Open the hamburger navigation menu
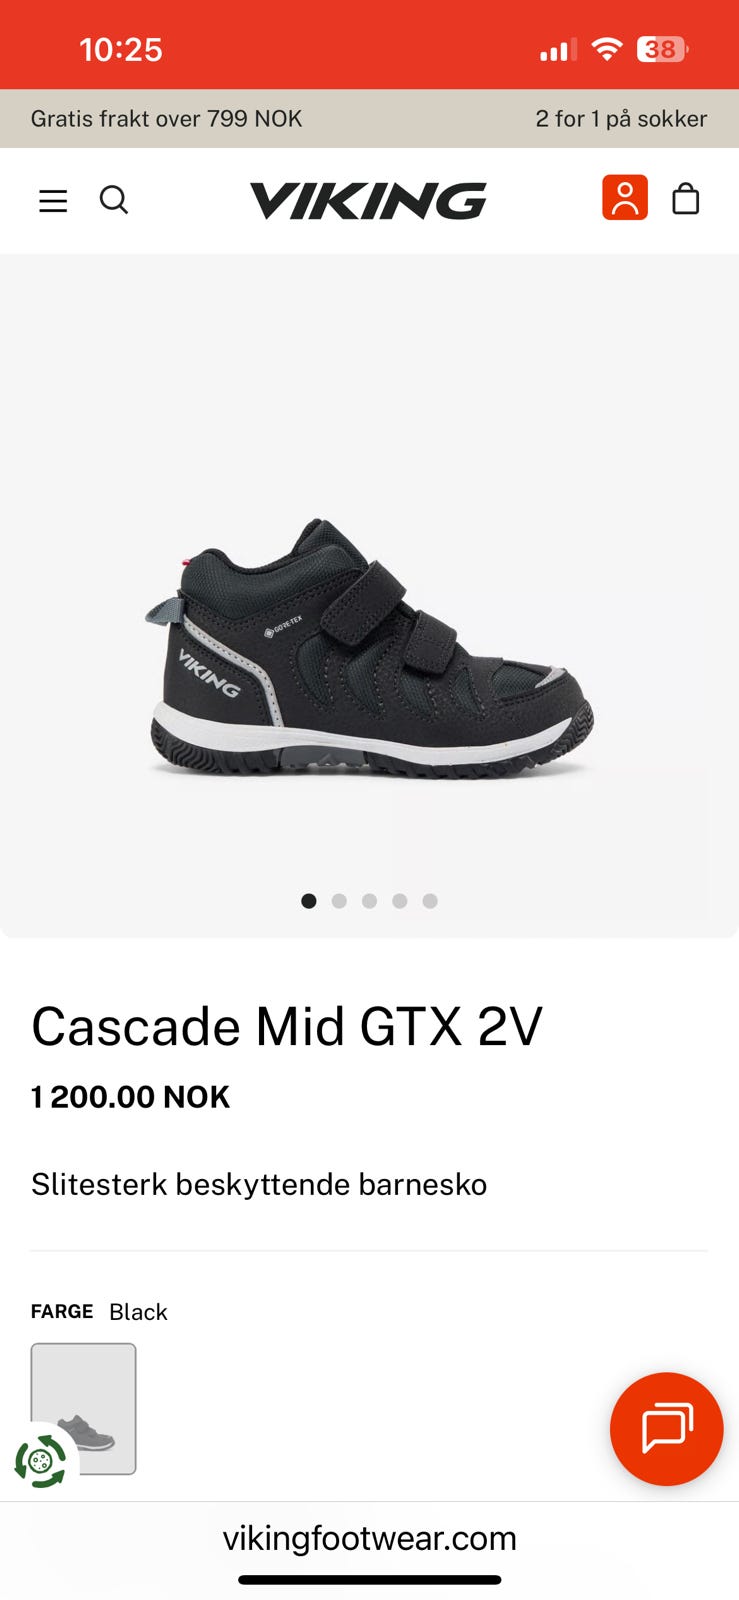The image size is (739, 1600). pyautogui.click(x=53, y=201)
